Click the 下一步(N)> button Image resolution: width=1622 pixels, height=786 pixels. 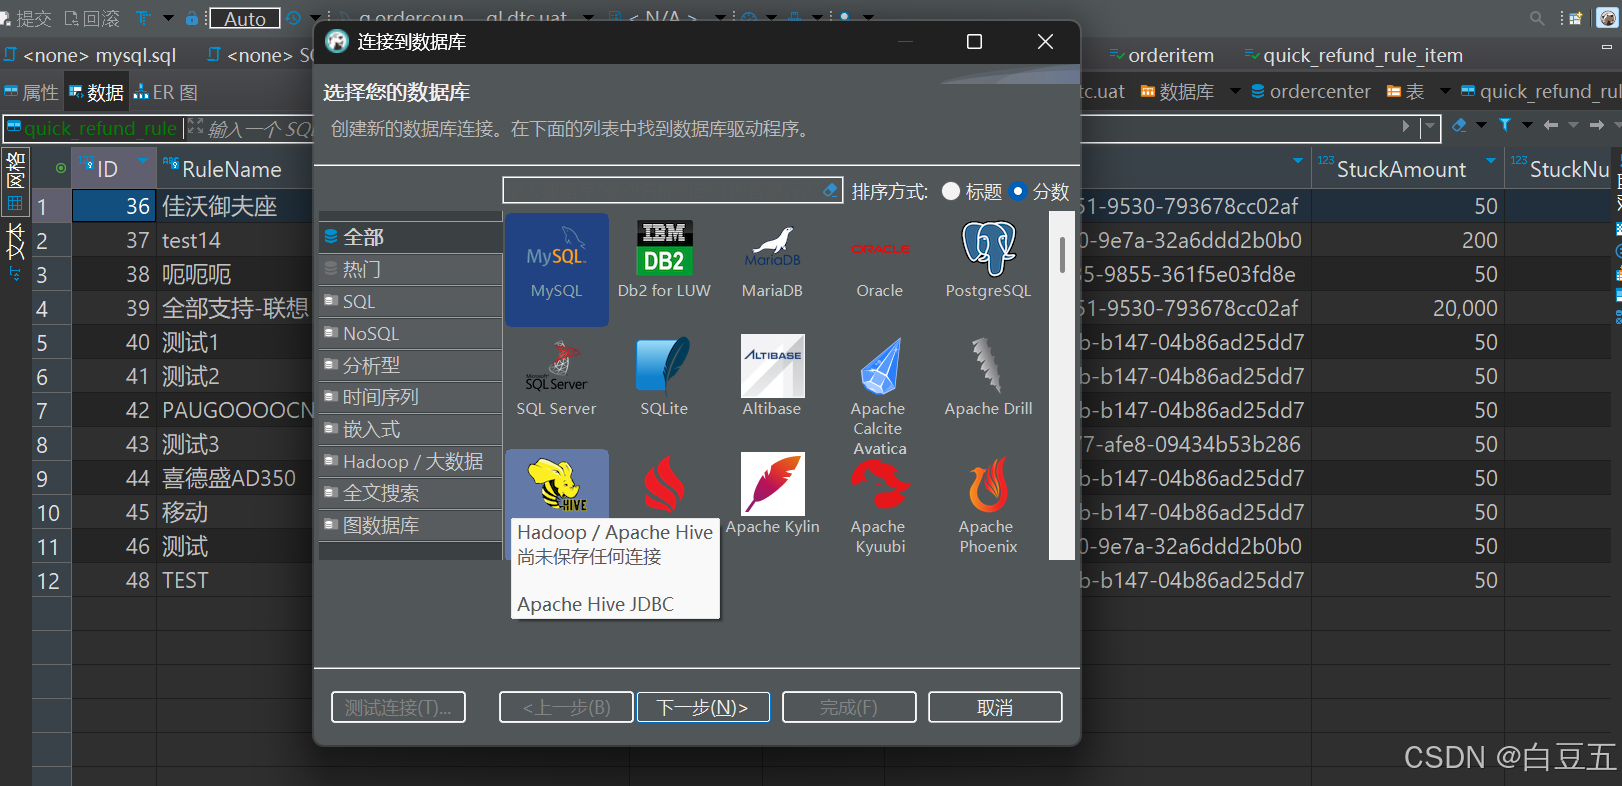click(x=703, y=707)
